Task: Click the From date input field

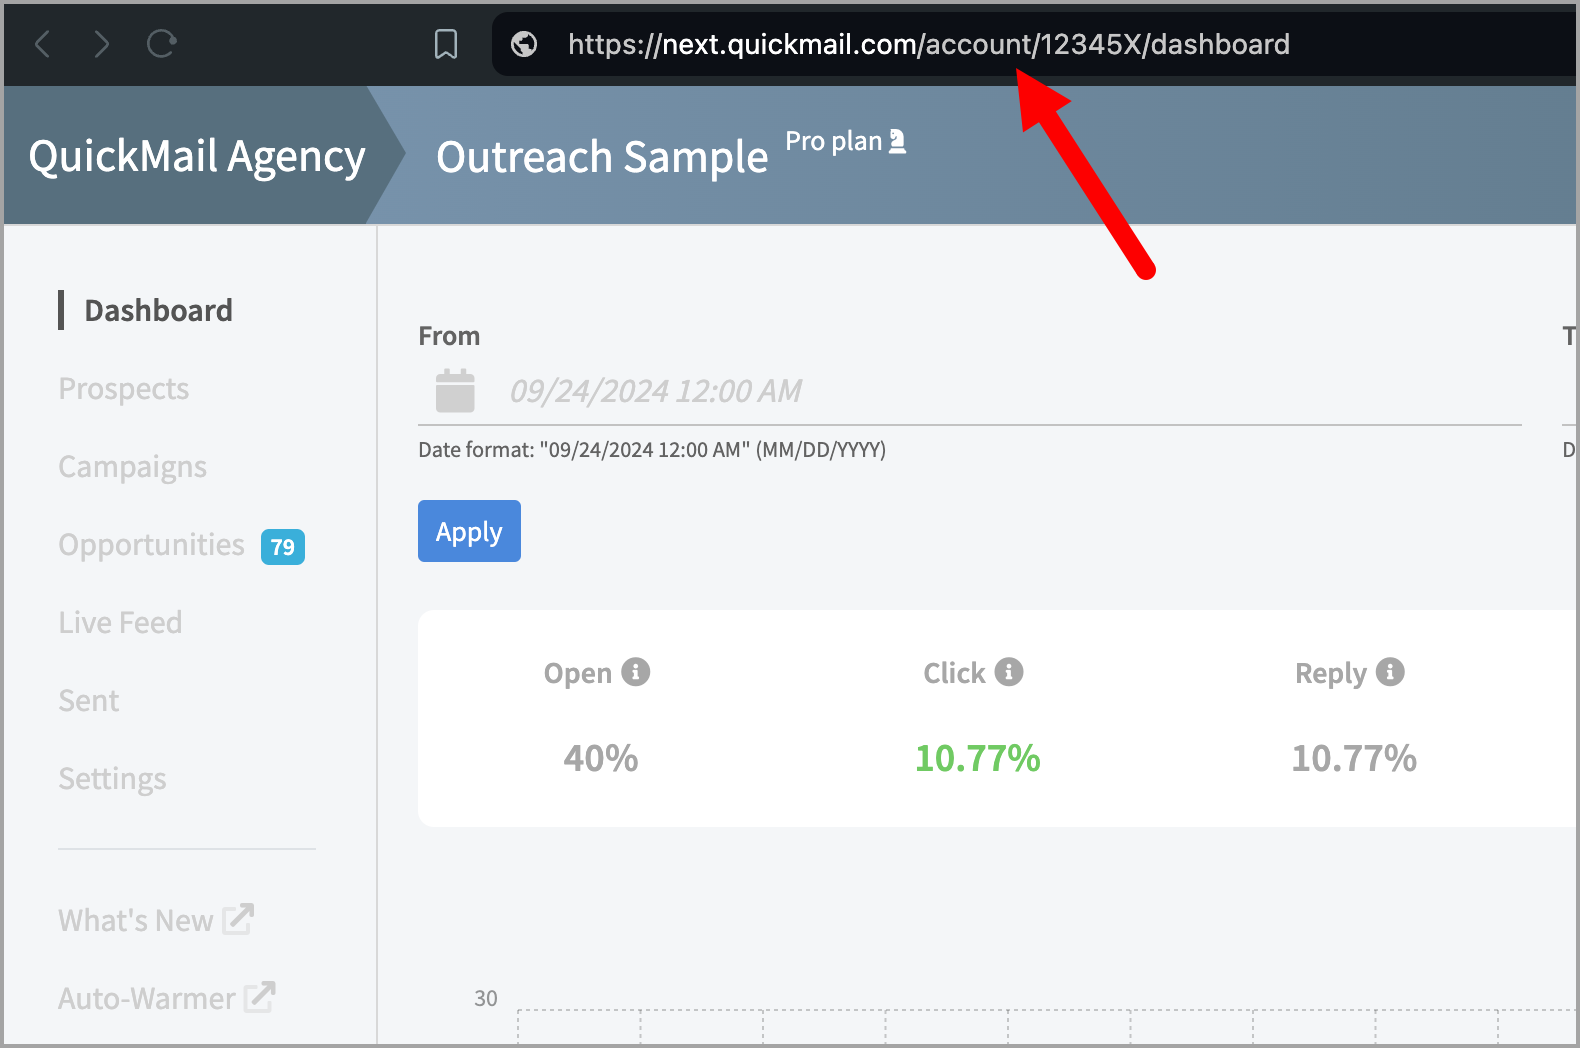Action: (x=970, y=391)
